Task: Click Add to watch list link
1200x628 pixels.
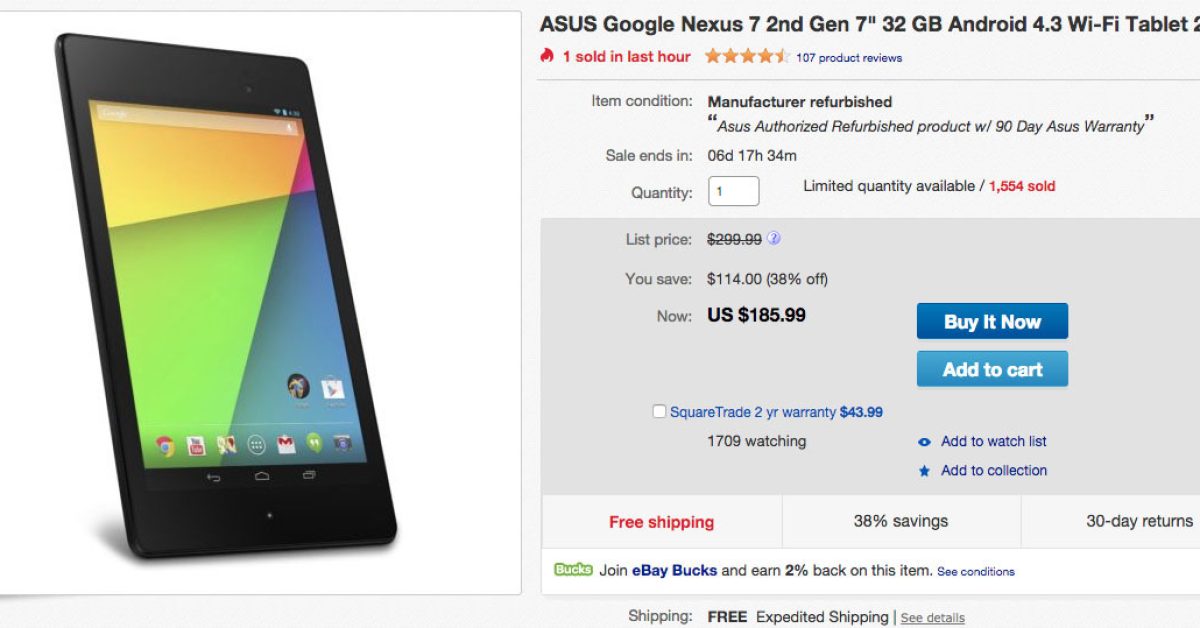Action: (x=993, y=441)
